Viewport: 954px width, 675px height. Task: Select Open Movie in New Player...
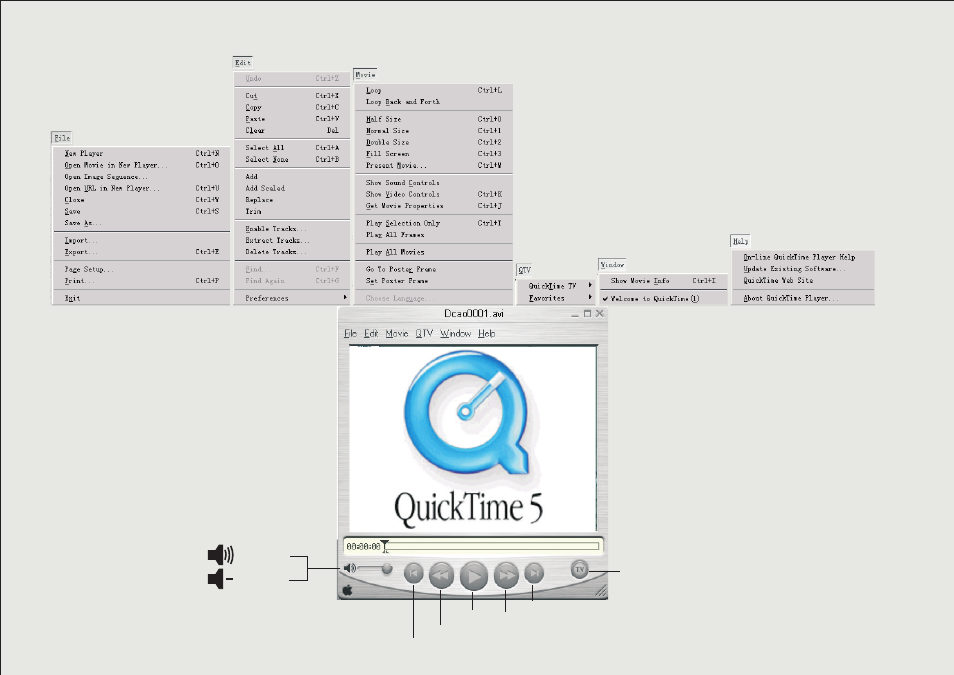point(141,165)
